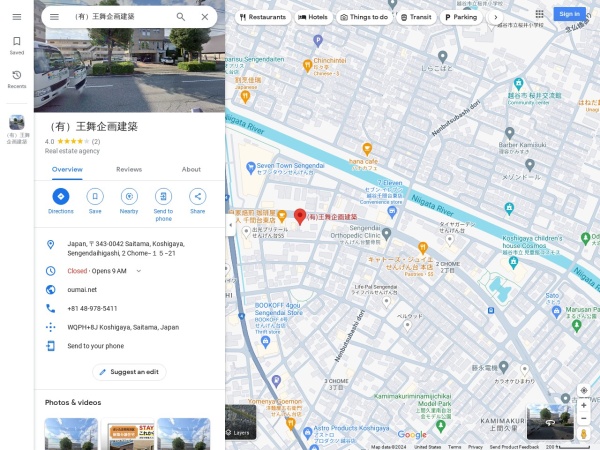Open the STAY sign photo thumbnail
Screen dimensions: 600x450
pos(127,434)
